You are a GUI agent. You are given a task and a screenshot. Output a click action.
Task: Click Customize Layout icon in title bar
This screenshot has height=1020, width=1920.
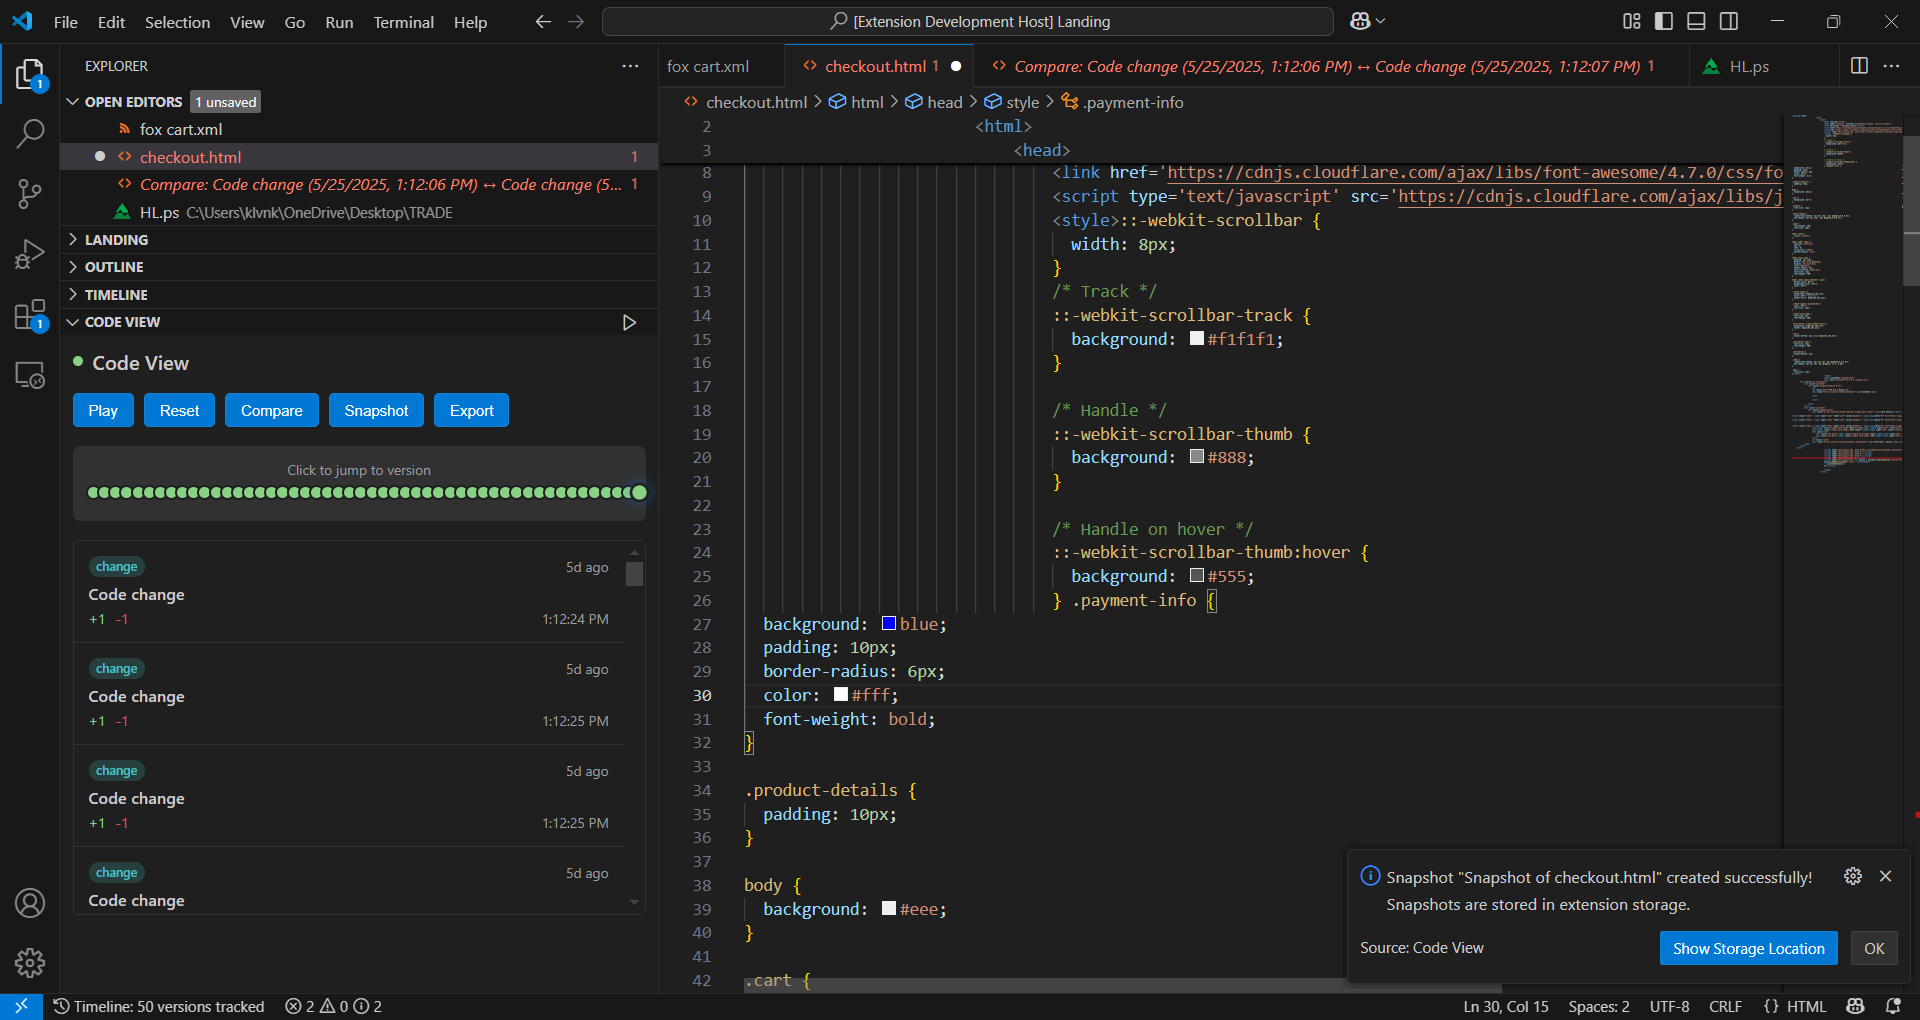point(1632,21)
